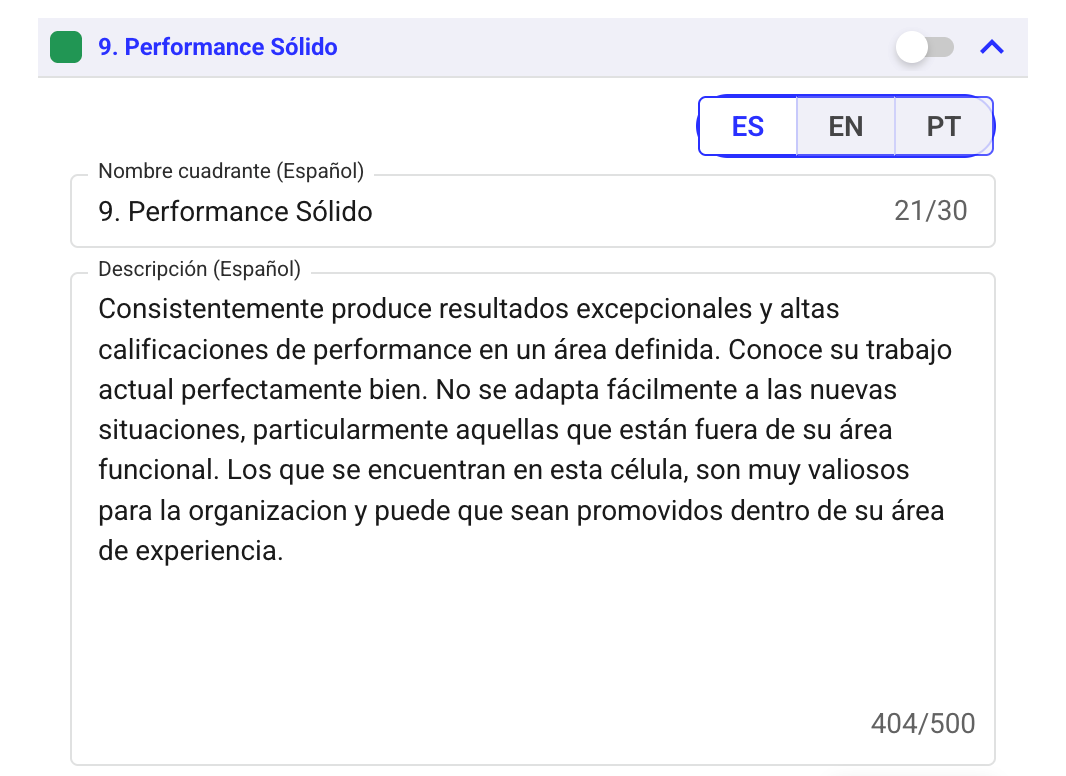
Task: Click the green quadrant color swatch
Action: tap(66, 47)
